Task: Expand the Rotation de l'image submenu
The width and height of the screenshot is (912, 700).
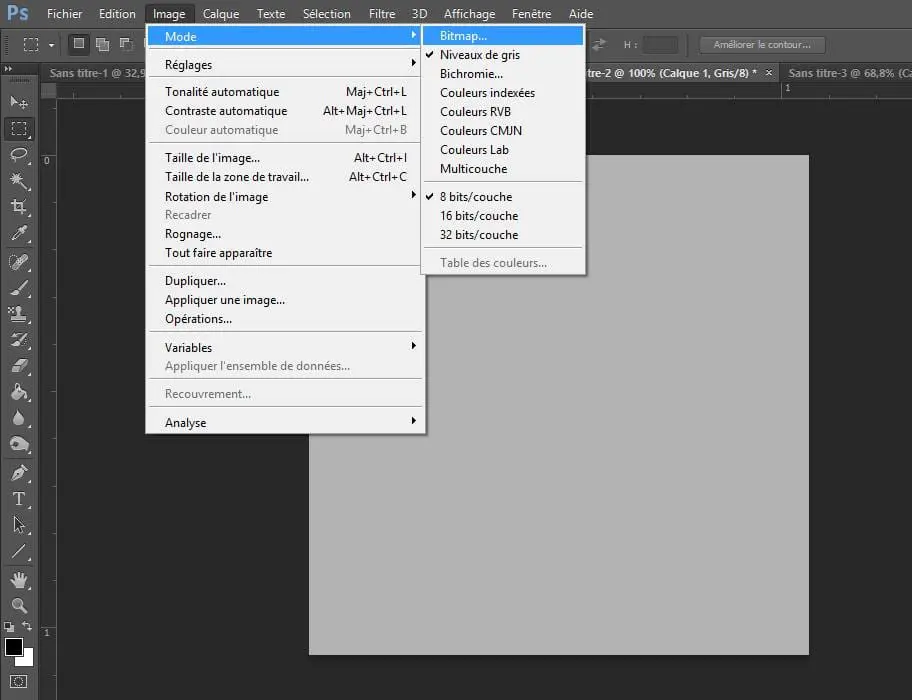Action: (x=284, y=197)
